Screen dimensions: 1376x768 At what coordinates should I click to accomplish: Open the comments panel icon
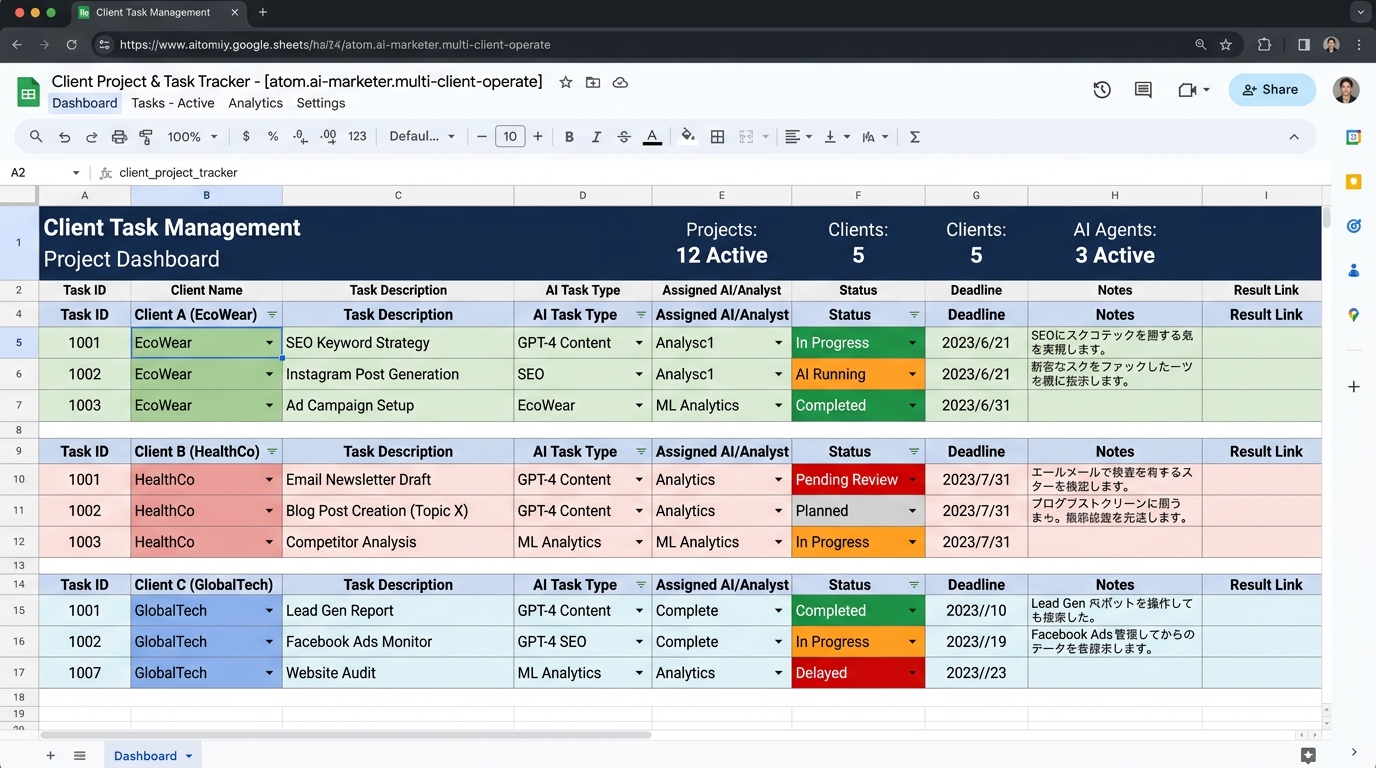click(x=1143, y=90)
